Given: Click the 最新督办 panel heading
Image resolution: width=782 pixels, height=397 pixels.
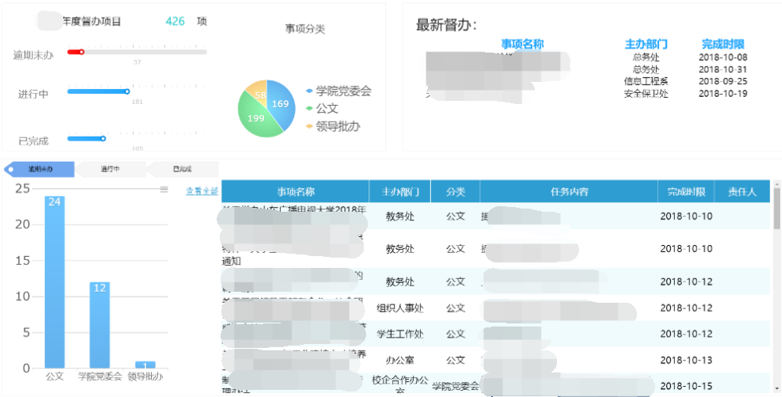Looking at the screenshot, I should 446,25.
